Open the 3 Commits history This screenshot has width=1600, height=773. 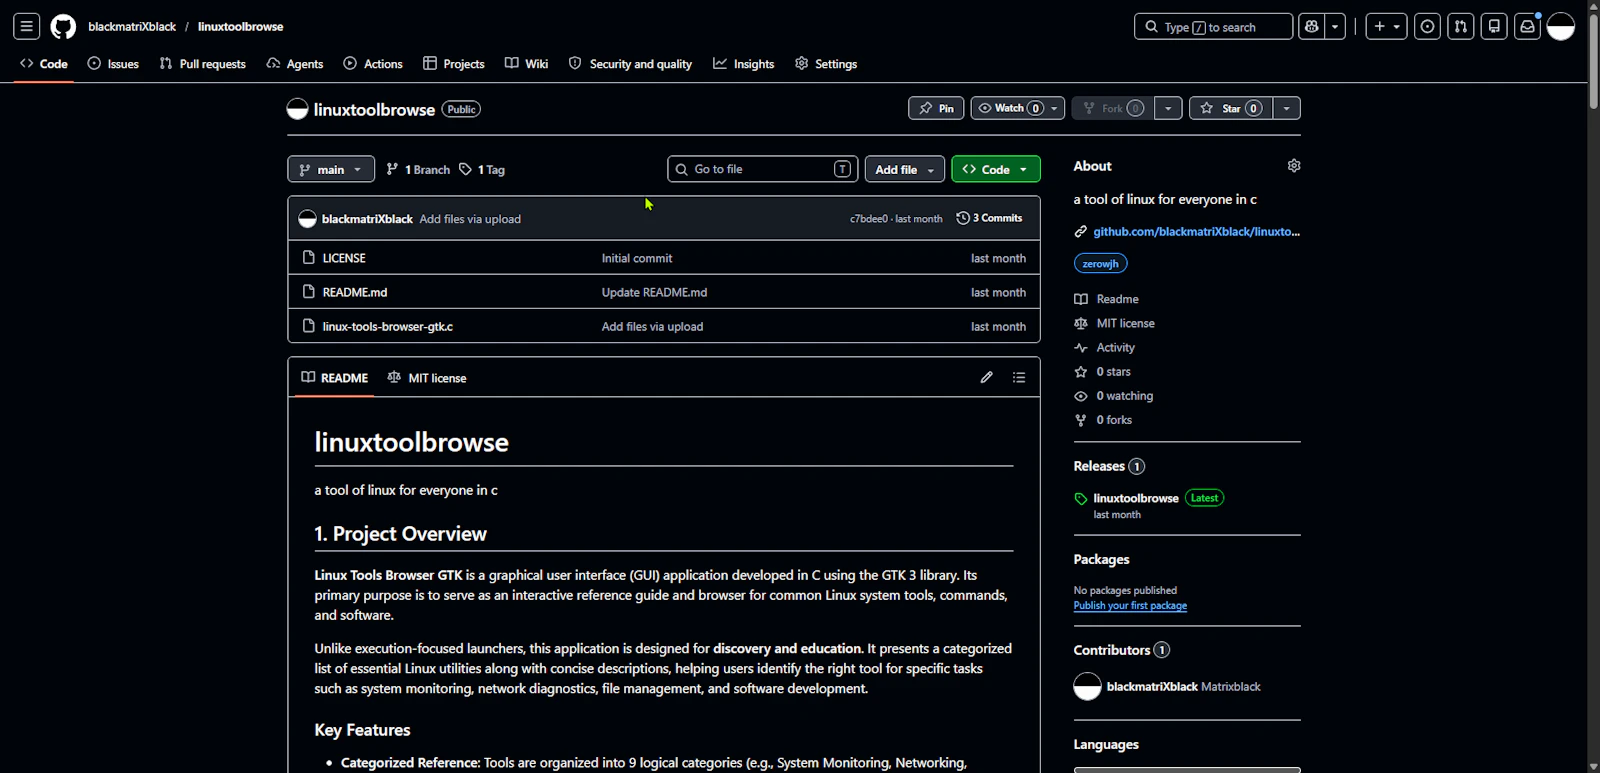click(989, 218)
